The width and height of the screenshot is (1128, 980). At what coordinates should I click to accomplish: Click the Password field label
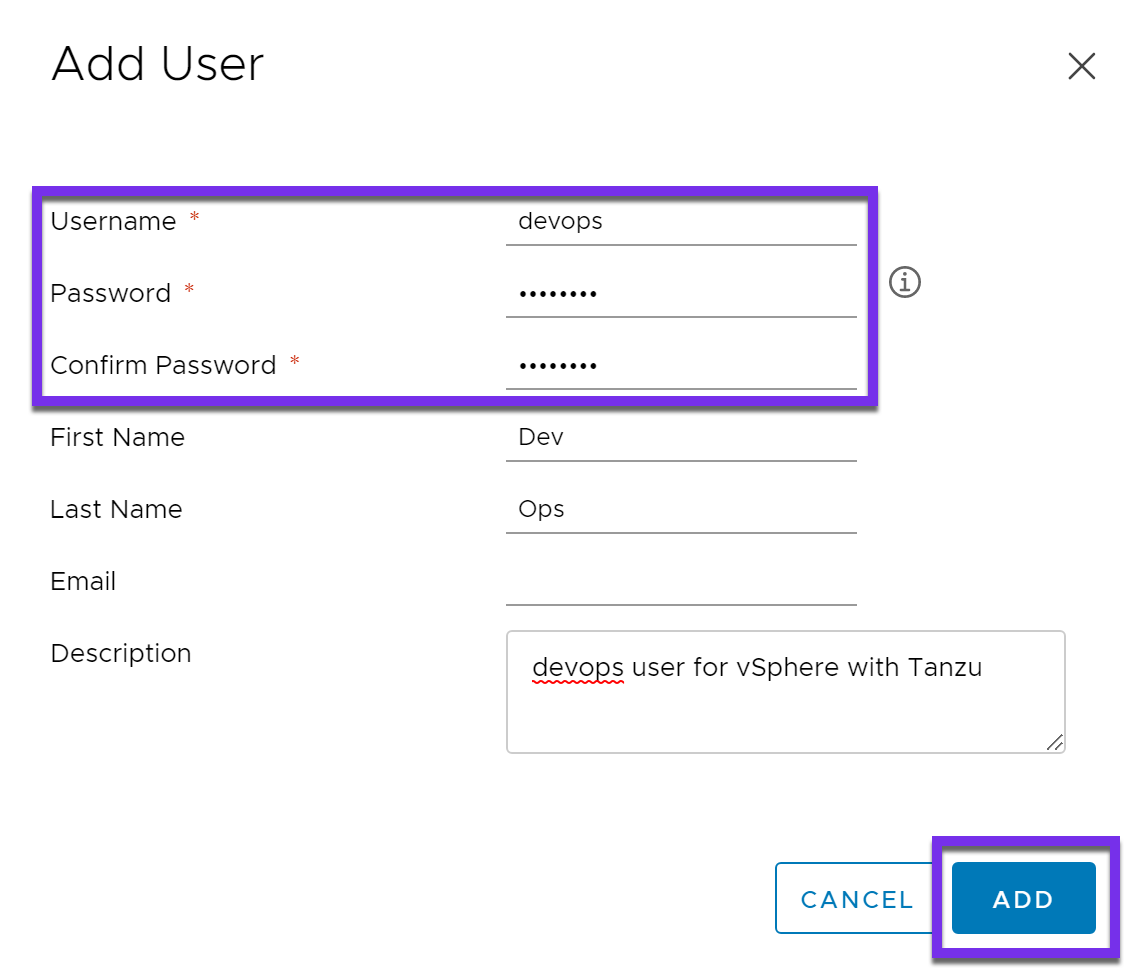pos(110,293)
